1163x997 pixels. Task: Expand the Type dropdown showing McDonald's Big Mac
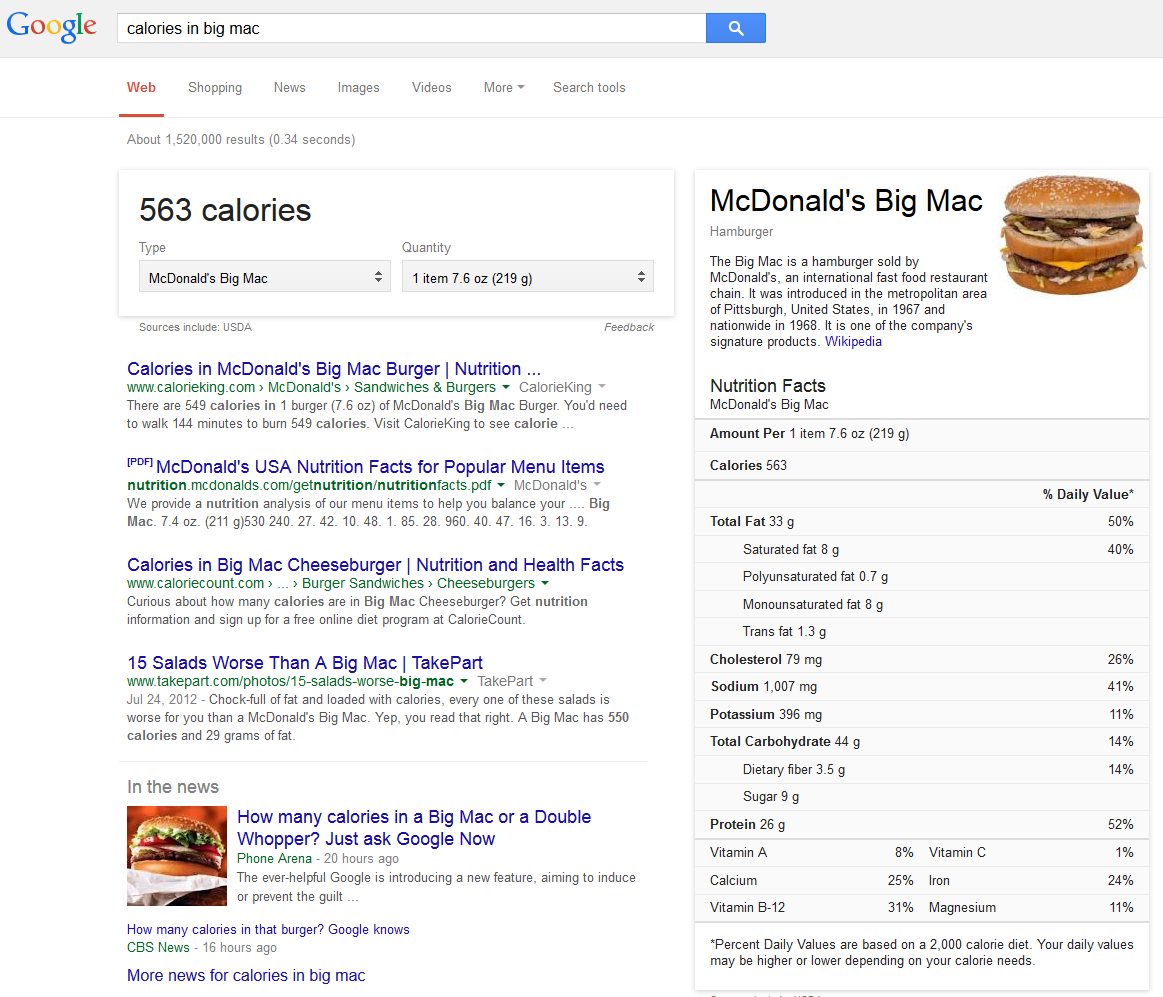(264, 278)
